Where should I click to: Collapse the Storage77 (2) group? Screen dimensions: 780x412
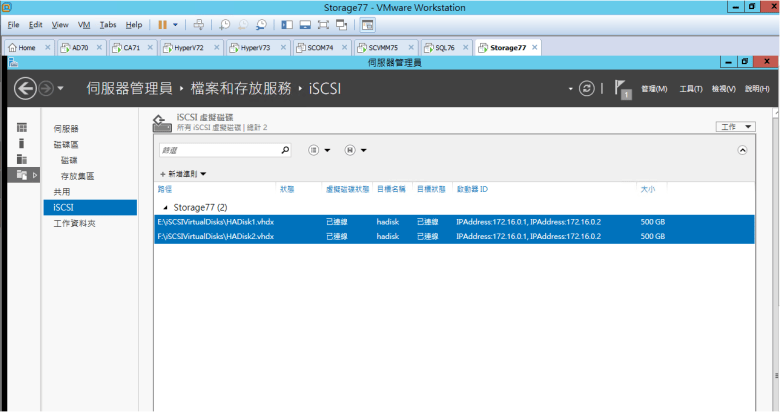(x=162, y=207)
